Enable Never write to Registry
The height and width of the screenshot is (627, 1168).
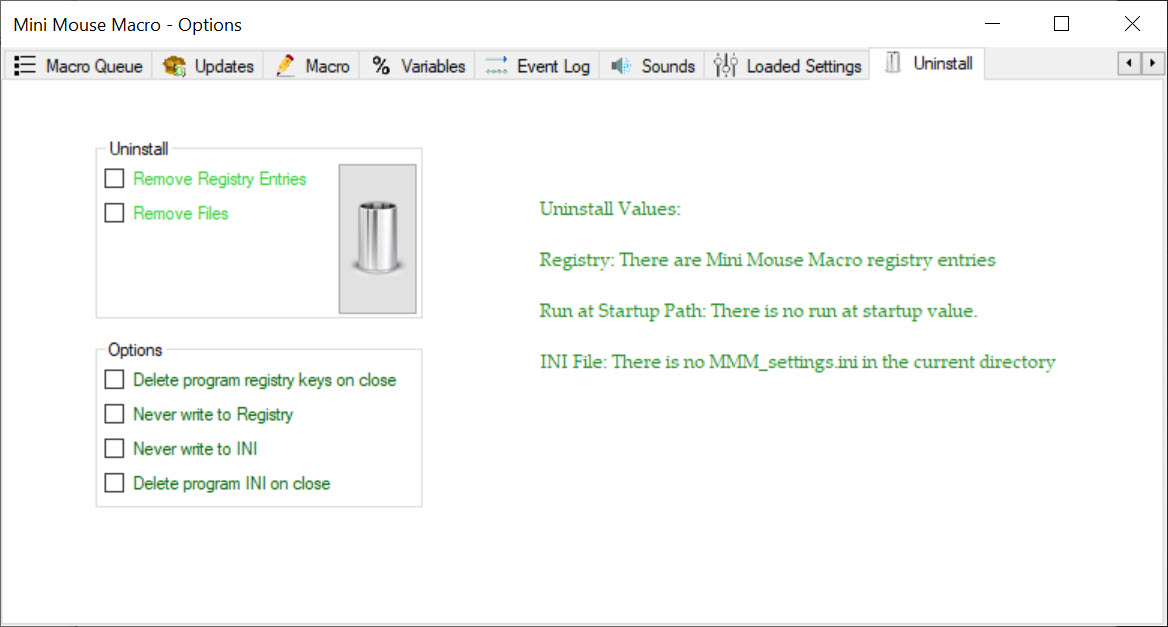(x=114, y=414)
